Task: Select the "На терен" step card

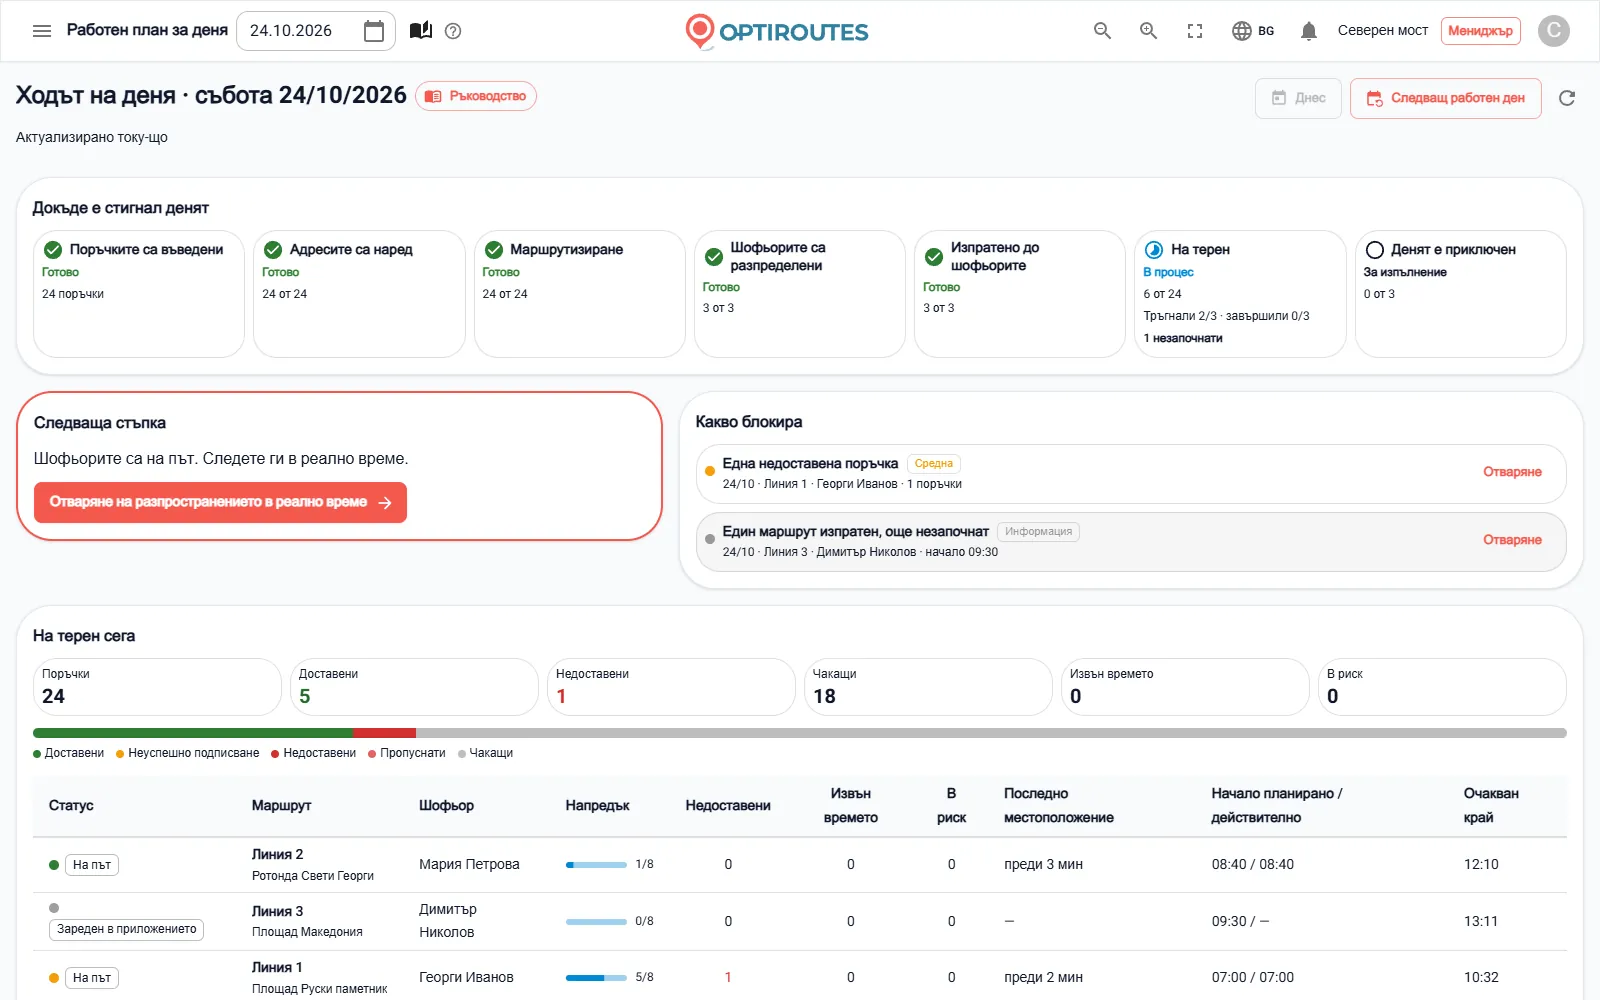Action: [x=1240, y=294]
